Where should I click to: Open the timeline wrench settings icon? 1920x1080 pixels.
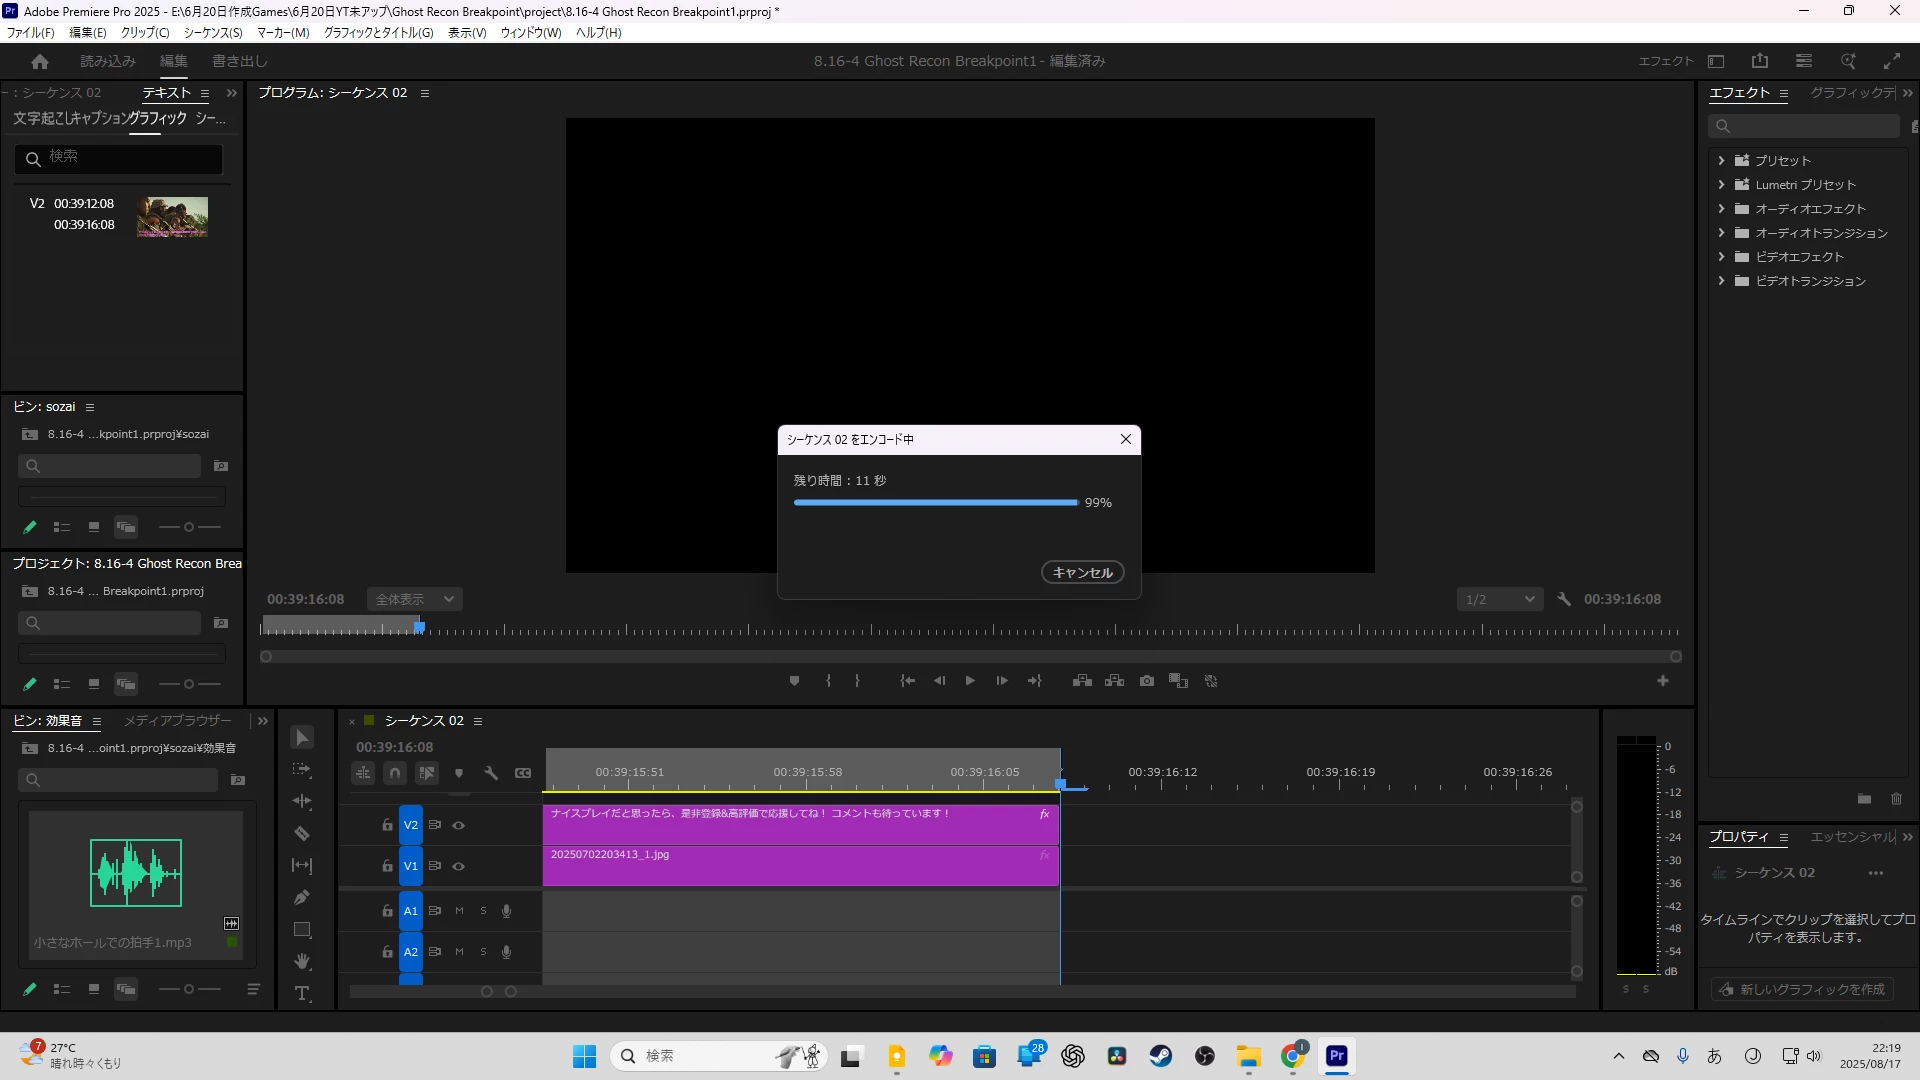click(491, 773)
